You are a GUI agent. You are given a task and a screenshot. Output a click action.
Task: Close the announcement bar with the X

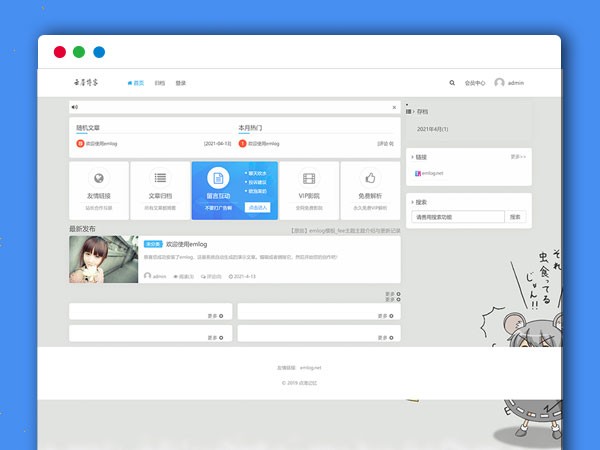pyautogui.click(x=394, y=107)
